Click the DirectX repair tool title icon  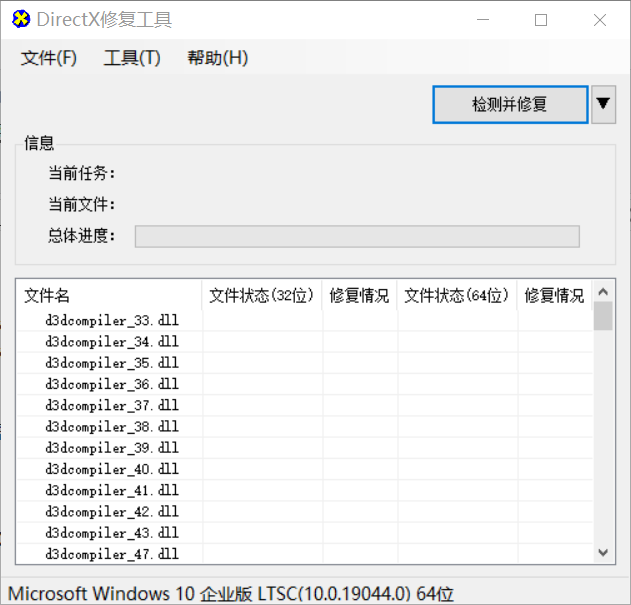pyautogui.click(x=21, y=19)
